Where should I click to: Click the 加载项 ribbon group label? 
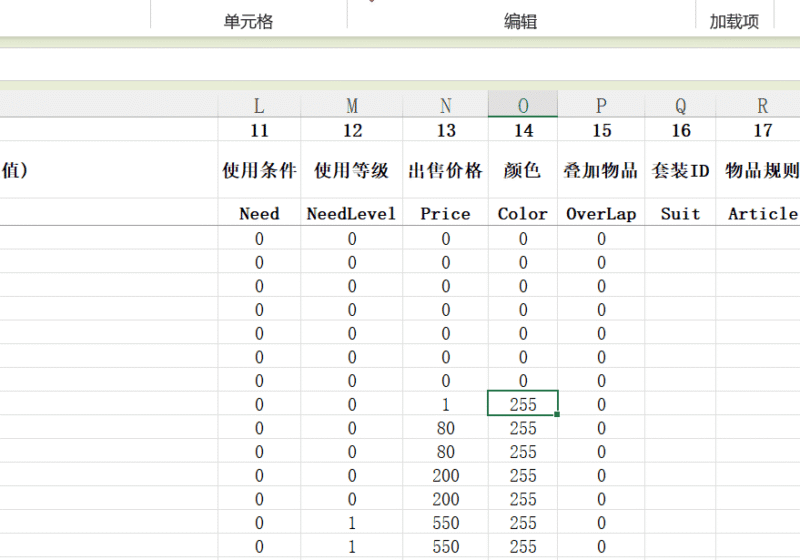coord(734,21)
